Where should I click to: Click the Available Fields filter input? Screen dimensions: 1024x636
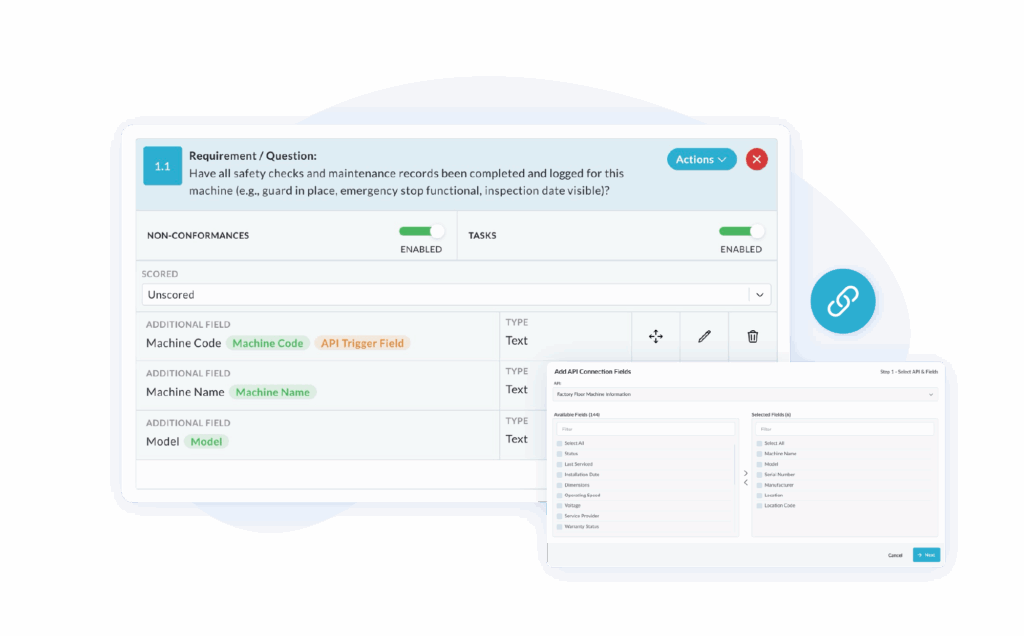click(x=645, y=429)
